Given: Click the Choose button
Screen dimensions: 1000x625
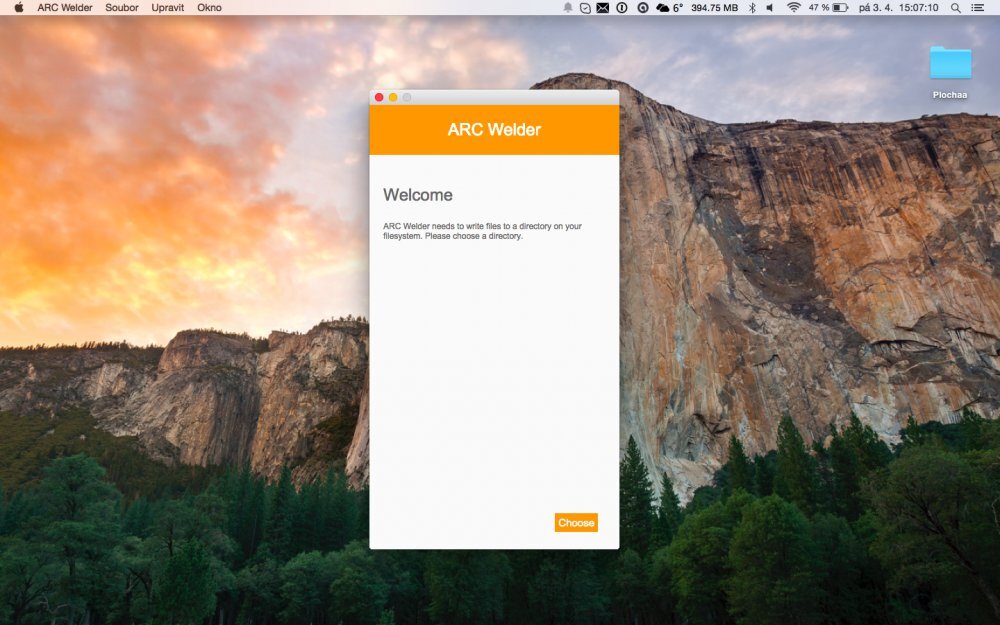Looking at the screenshot, I should point(576,523).
